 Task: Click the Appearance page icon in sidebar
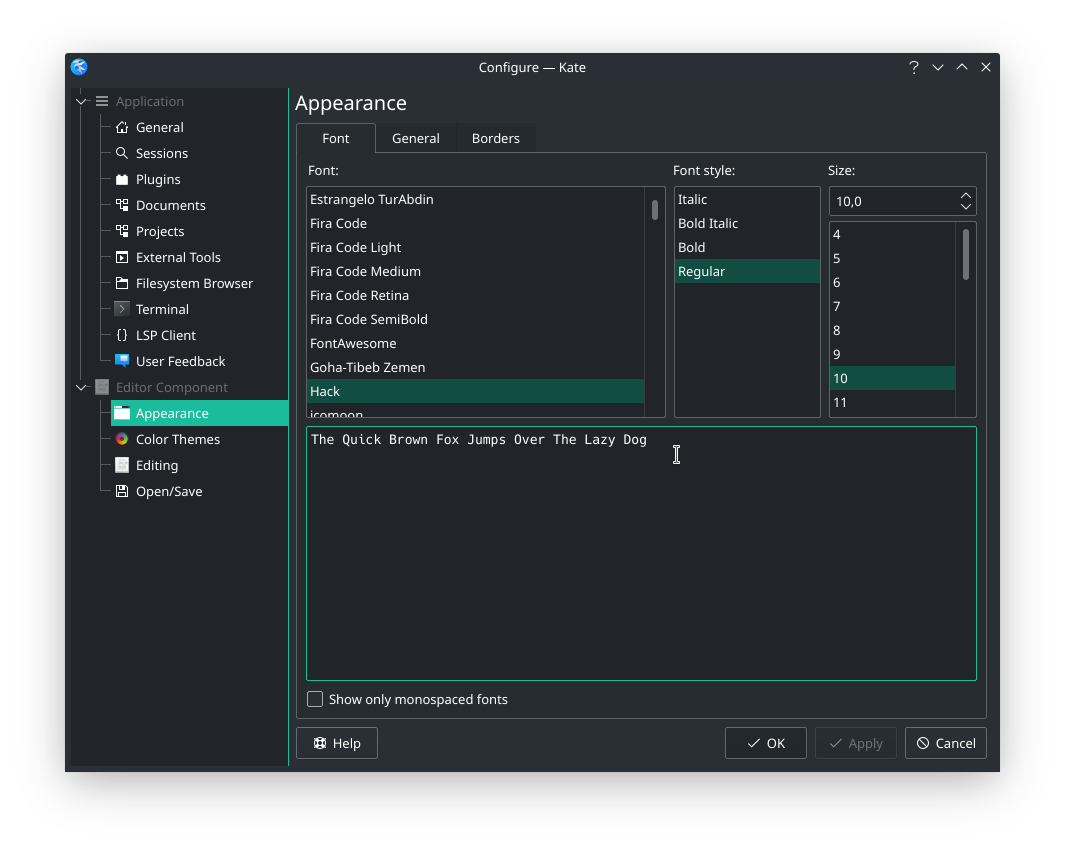(122, 413)
